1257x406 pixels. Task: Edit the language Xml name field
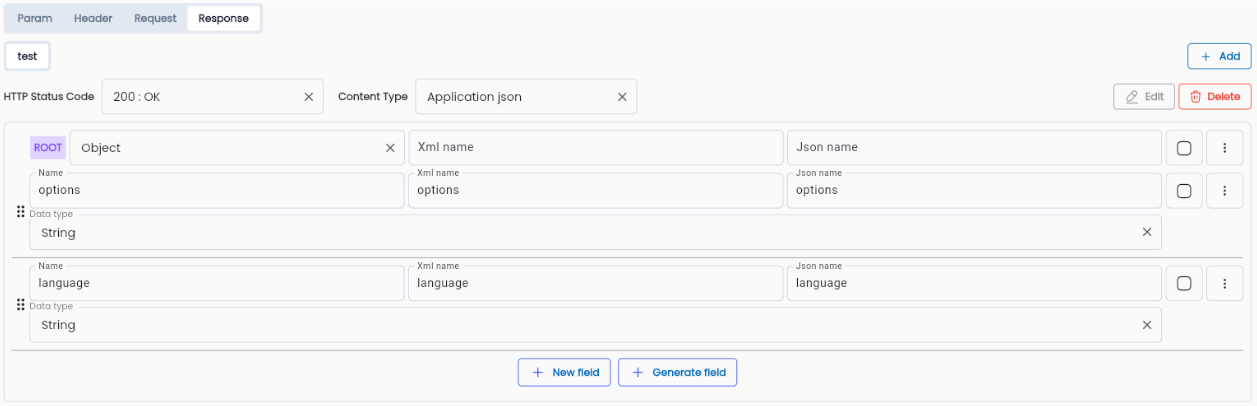pyautogui.click(x=596, y=283)
